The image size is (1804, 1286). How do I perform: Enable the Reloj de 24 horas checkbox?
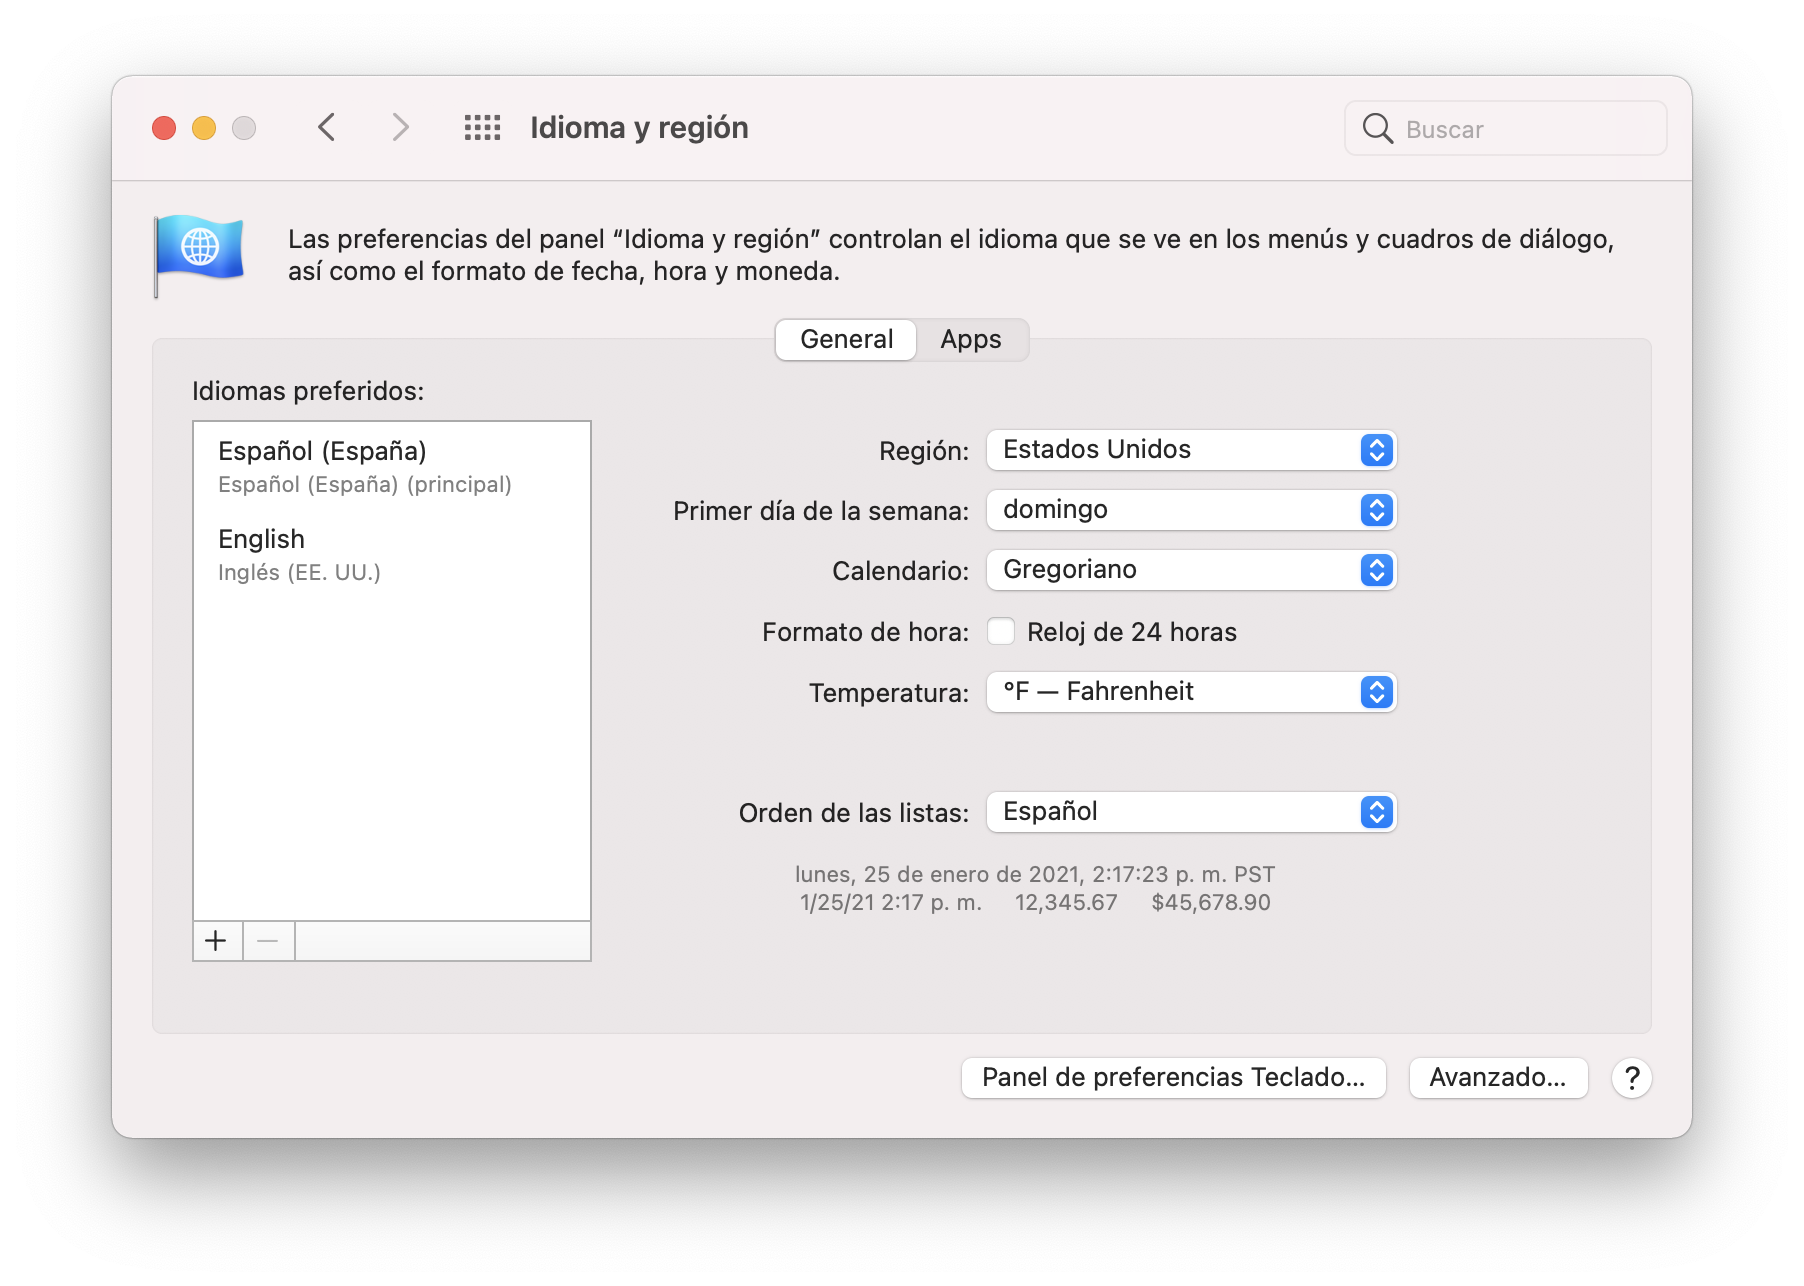click(x=1001, y=631)
